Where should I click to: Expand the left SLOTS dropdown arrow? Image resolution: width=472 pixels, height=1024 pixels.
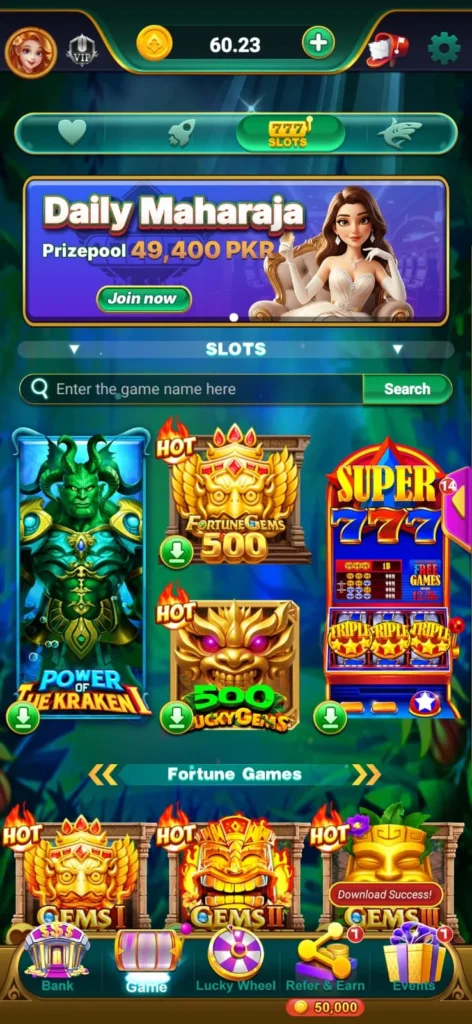tap(74, 349)
